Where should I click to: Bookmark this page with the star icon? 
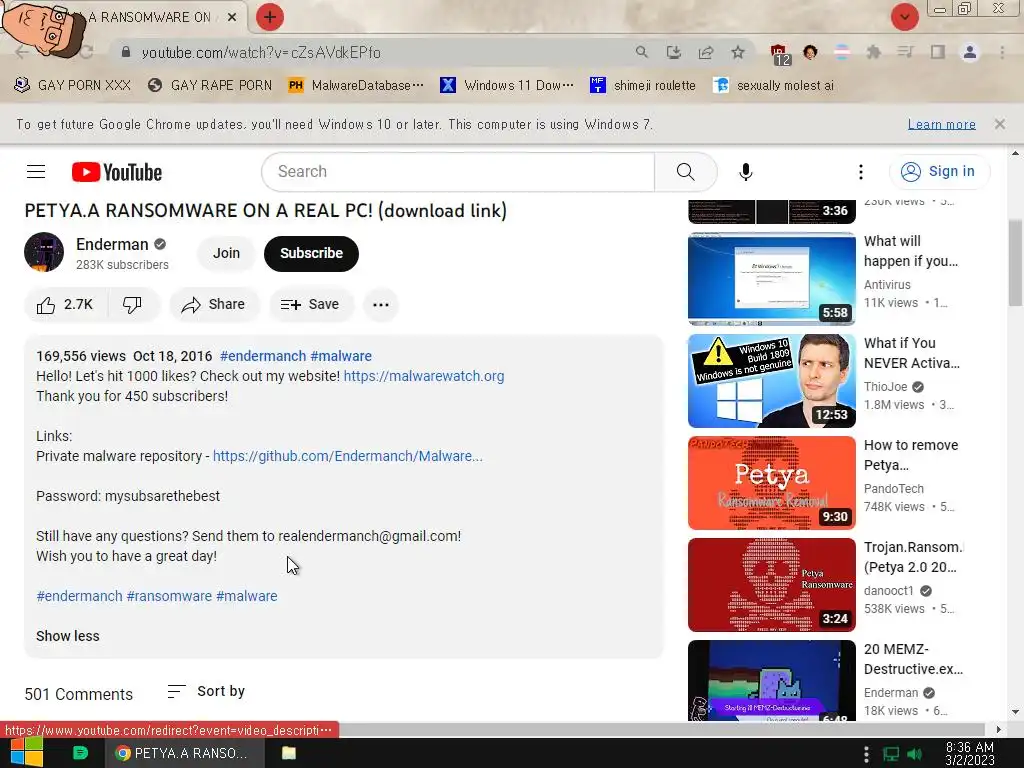click(x=738, y=52)
